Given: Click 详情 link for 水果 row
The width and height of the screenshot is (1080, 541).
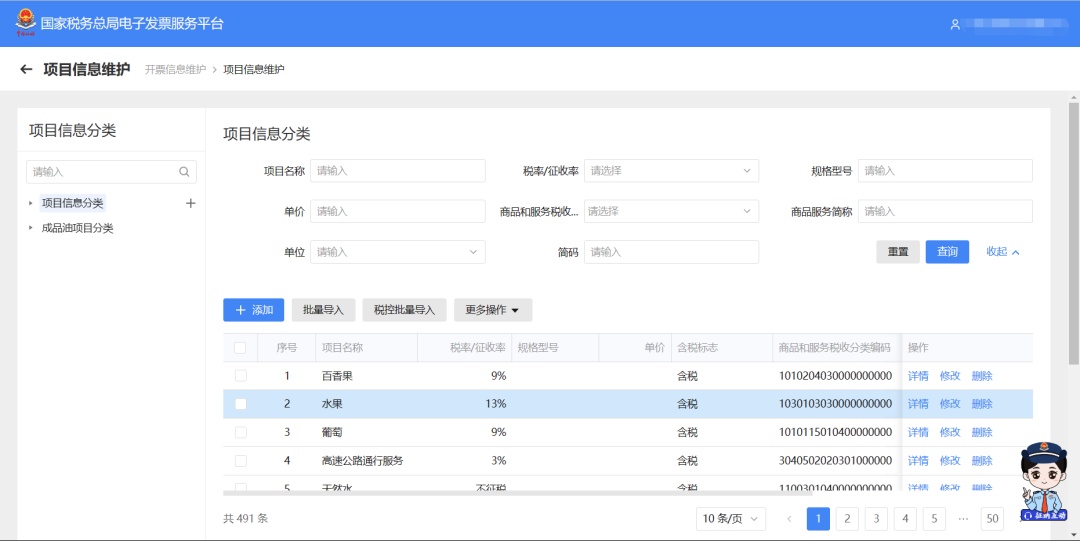Looking at the screenshot, I should click(x=918, y=404).
